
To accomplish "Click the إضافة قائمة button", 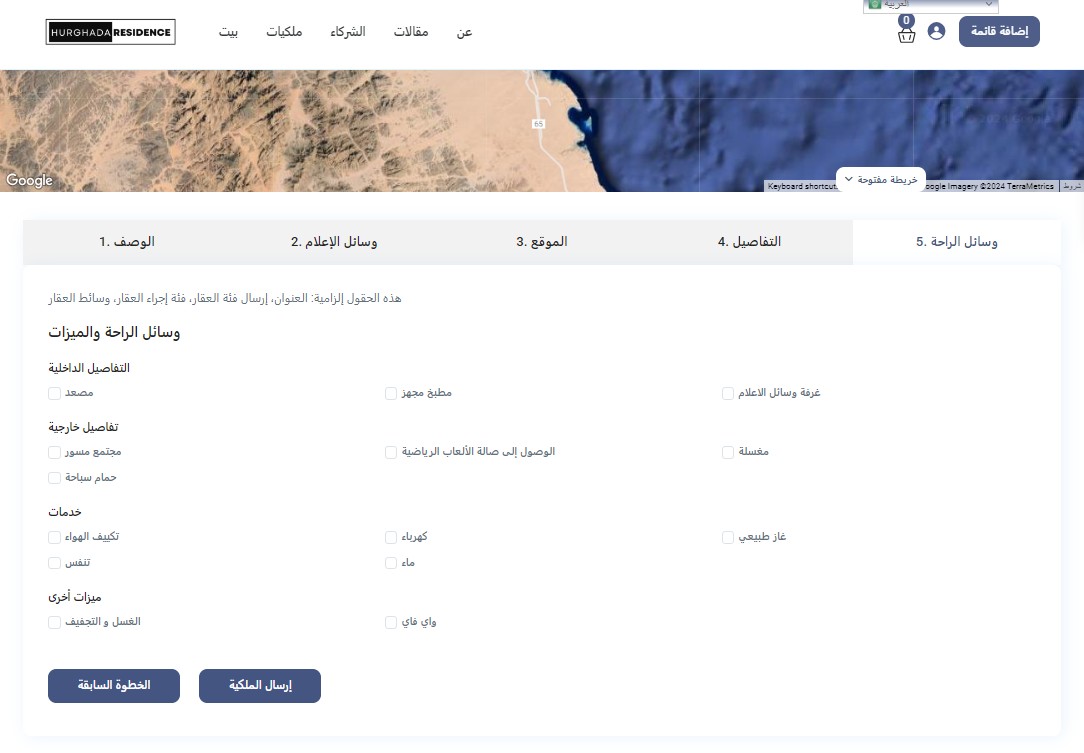I will point(999,31).
